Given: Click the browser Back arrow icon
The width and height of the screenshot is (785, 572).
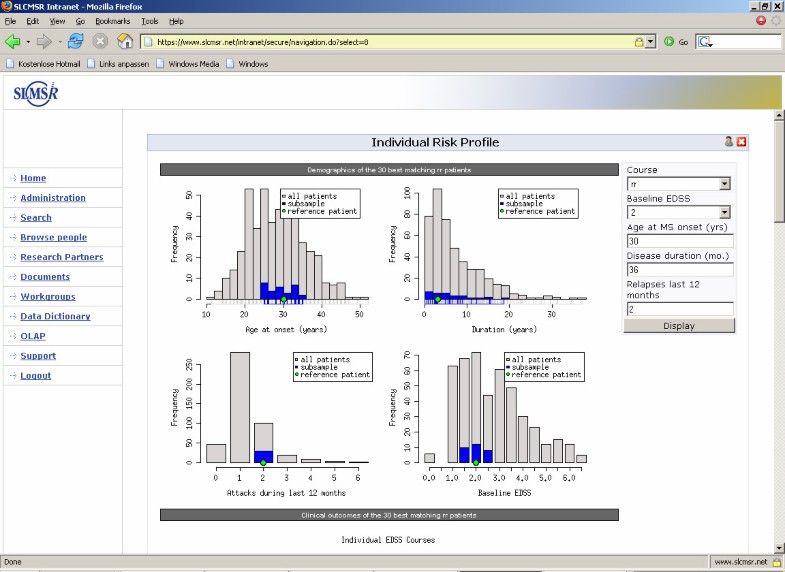Looking at the screenshot, I should pos(13,42).
